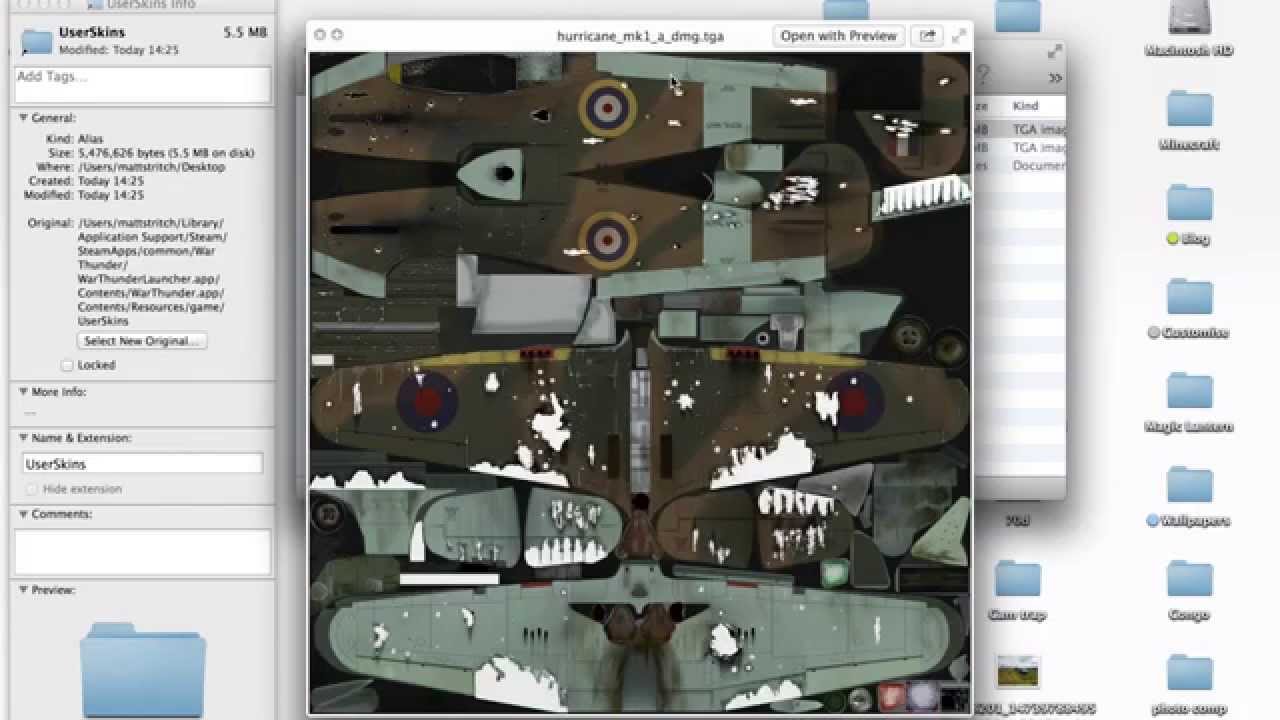Click Open with Preview button
This screenshot has width=1280, height=720.
pos(838,35)
